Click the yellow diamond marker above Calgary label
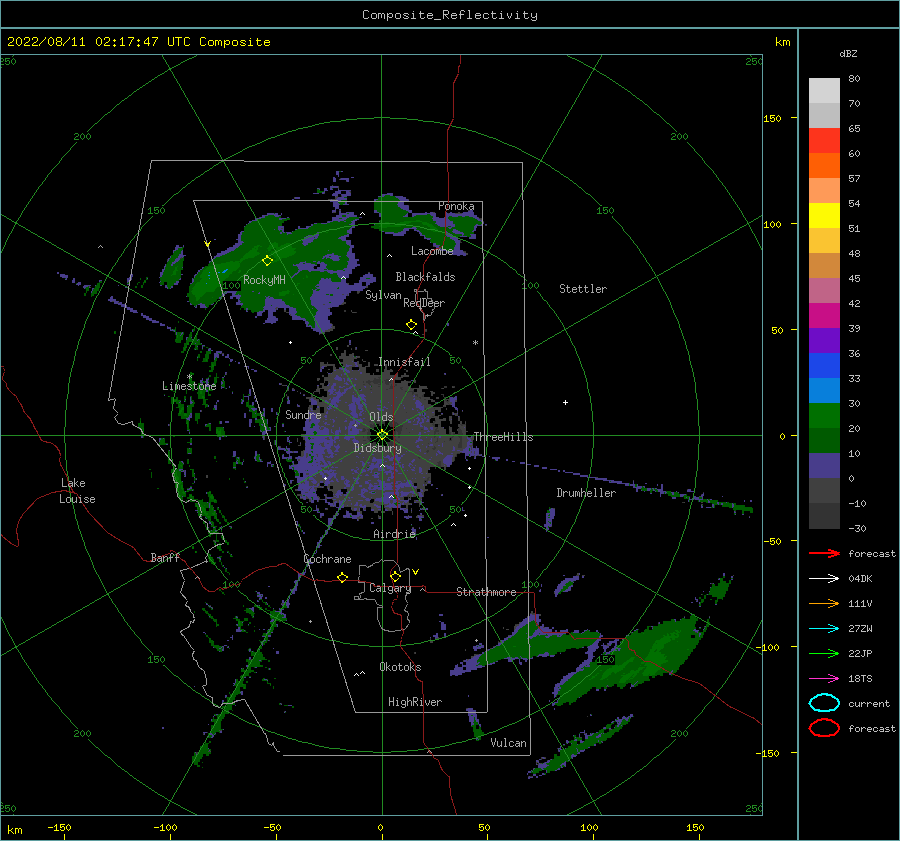This screenshot has height=841, width=900. pos(395,576)
